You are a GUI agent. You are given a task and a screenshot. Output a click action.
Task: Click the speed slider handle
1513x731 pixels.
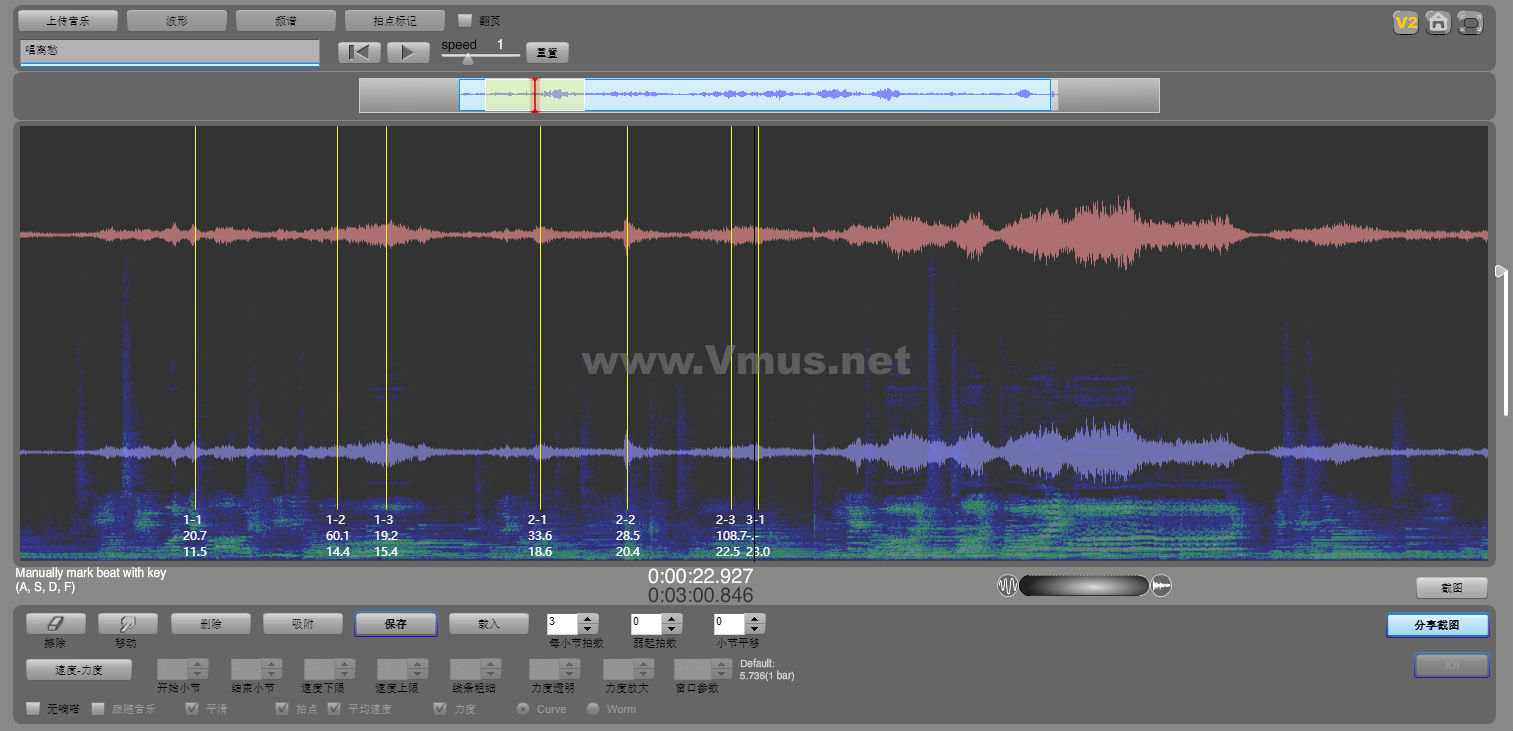pyautogui.click(x=467, y=58)
